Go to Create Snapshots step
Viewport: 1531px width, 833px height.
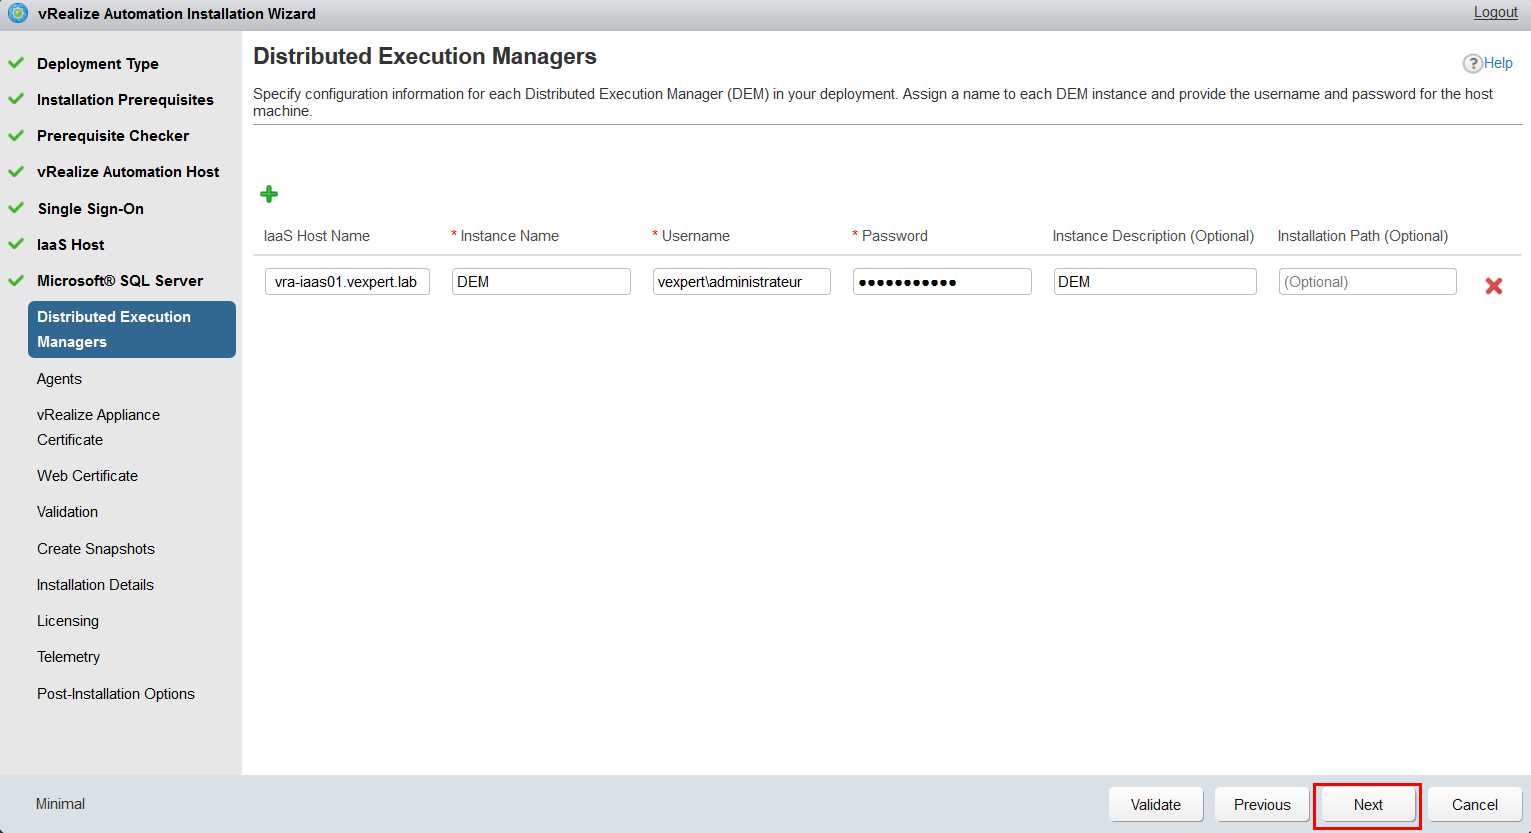(x=96, y=549)
